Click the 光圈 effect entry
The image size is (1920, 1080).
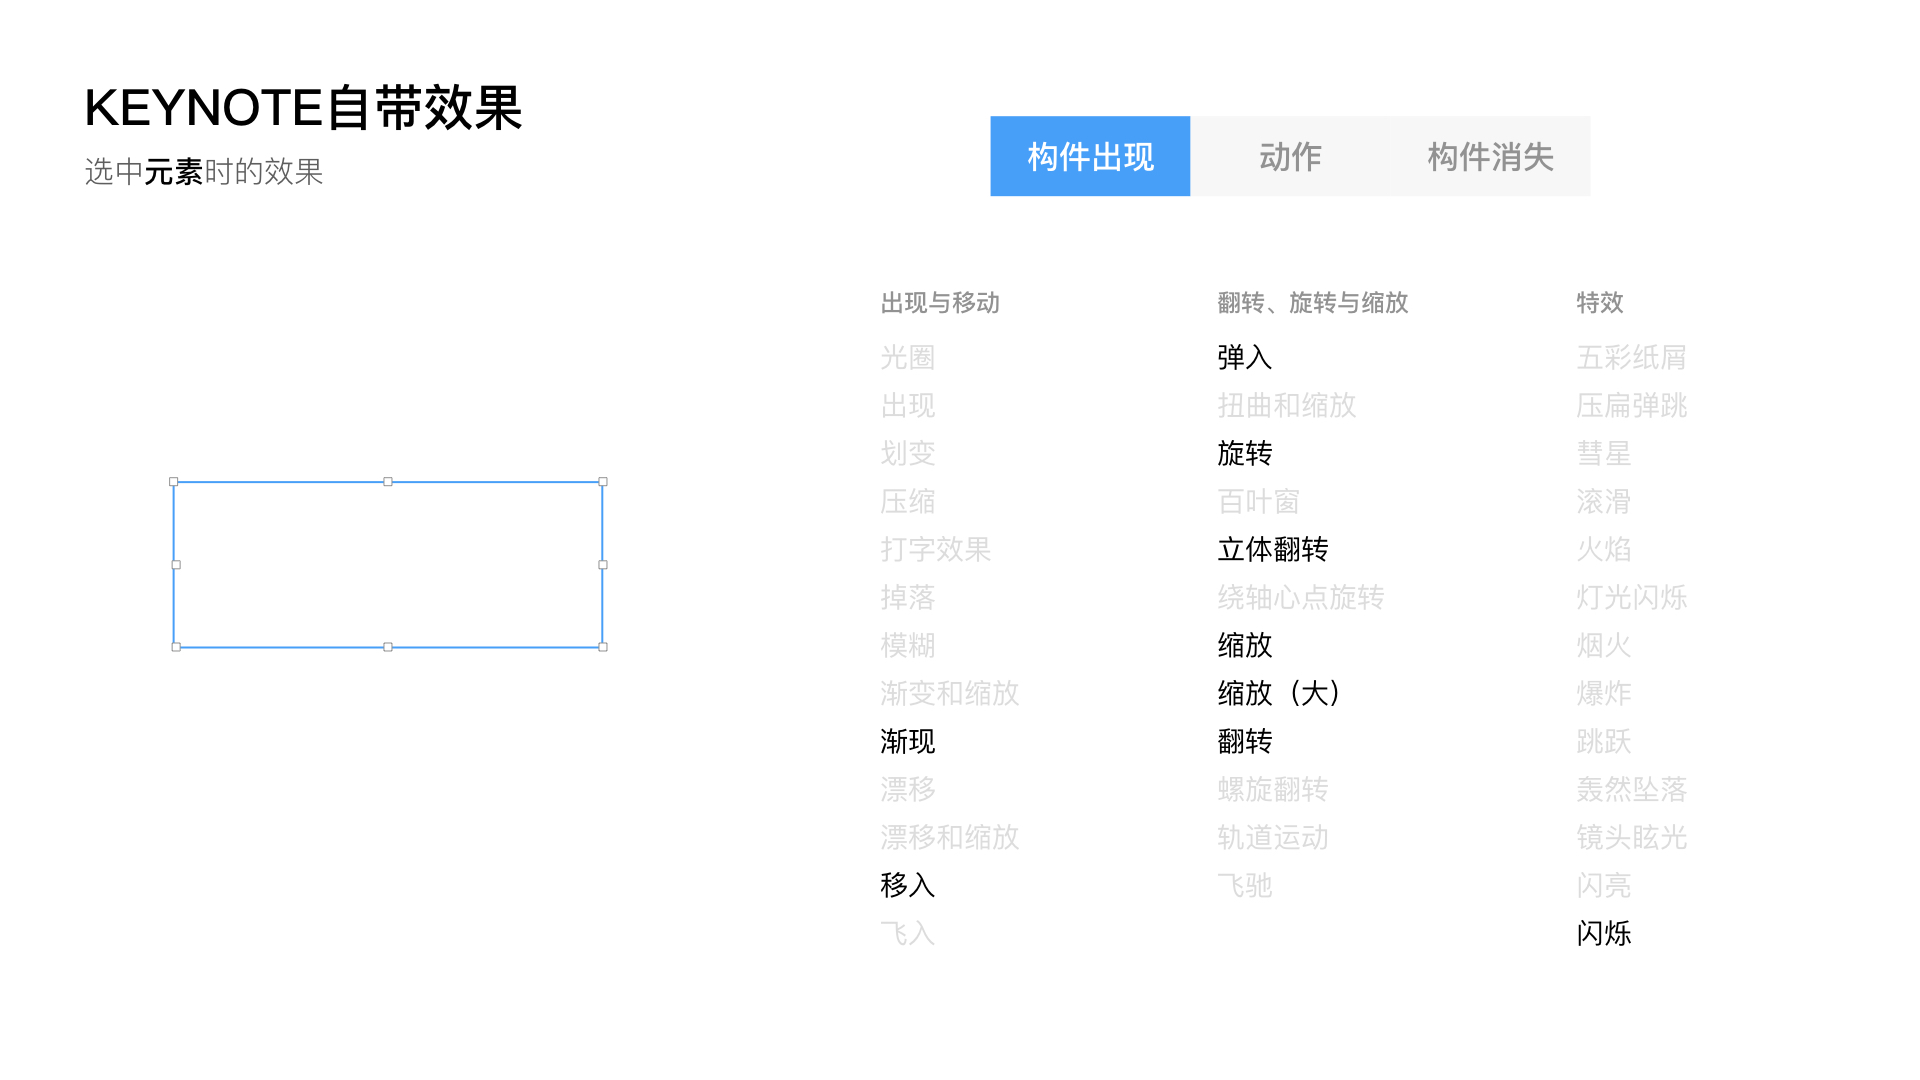[x=907, y=357]
